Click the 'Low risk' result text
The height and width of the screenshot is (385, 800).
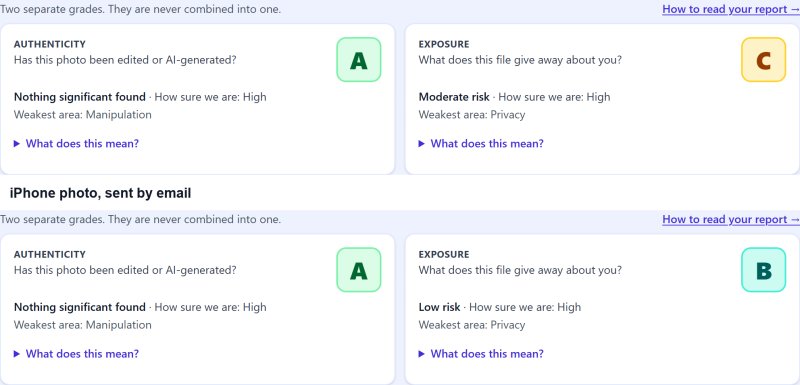click(439, 307)
